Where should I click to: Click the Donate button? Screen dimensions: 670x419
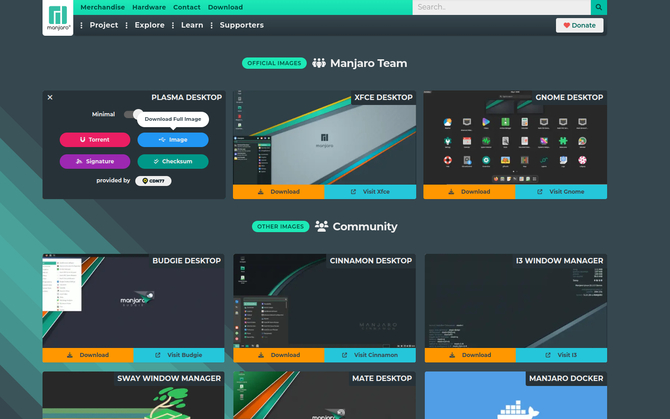pos(579,25)
